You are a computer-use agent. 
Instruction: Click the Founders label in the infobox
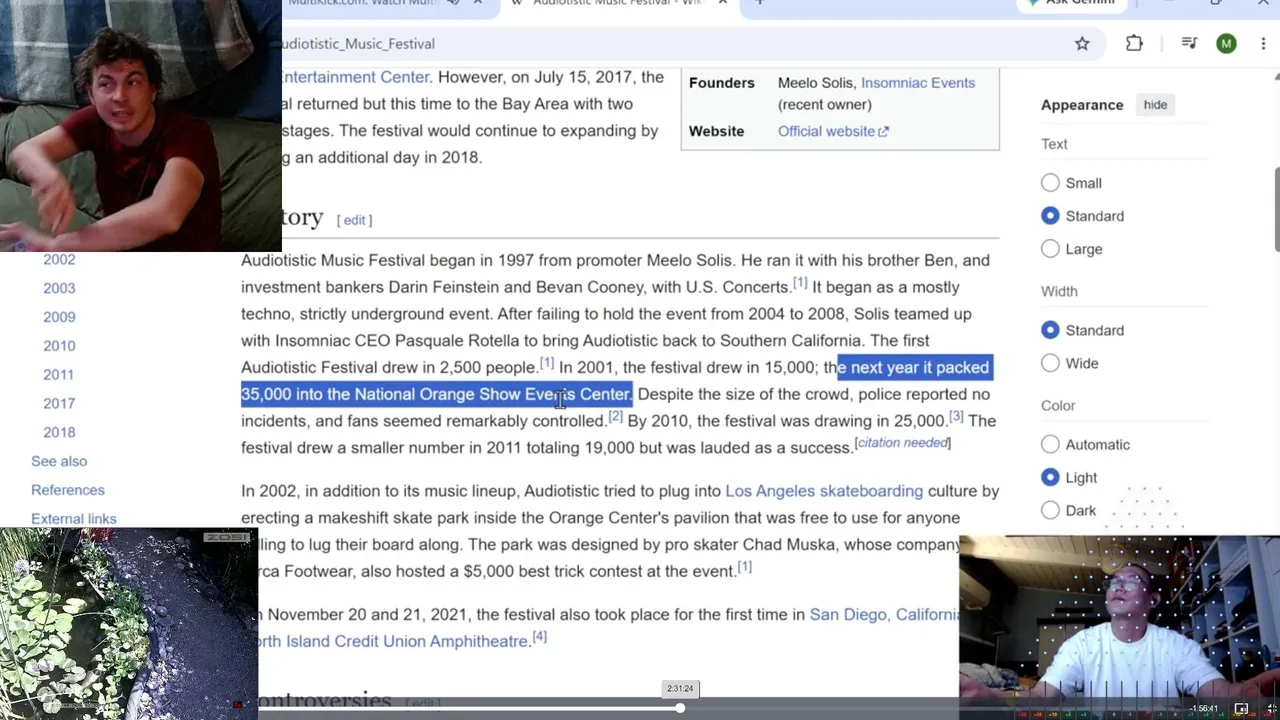pyautogui.click(x=721, y=83)
